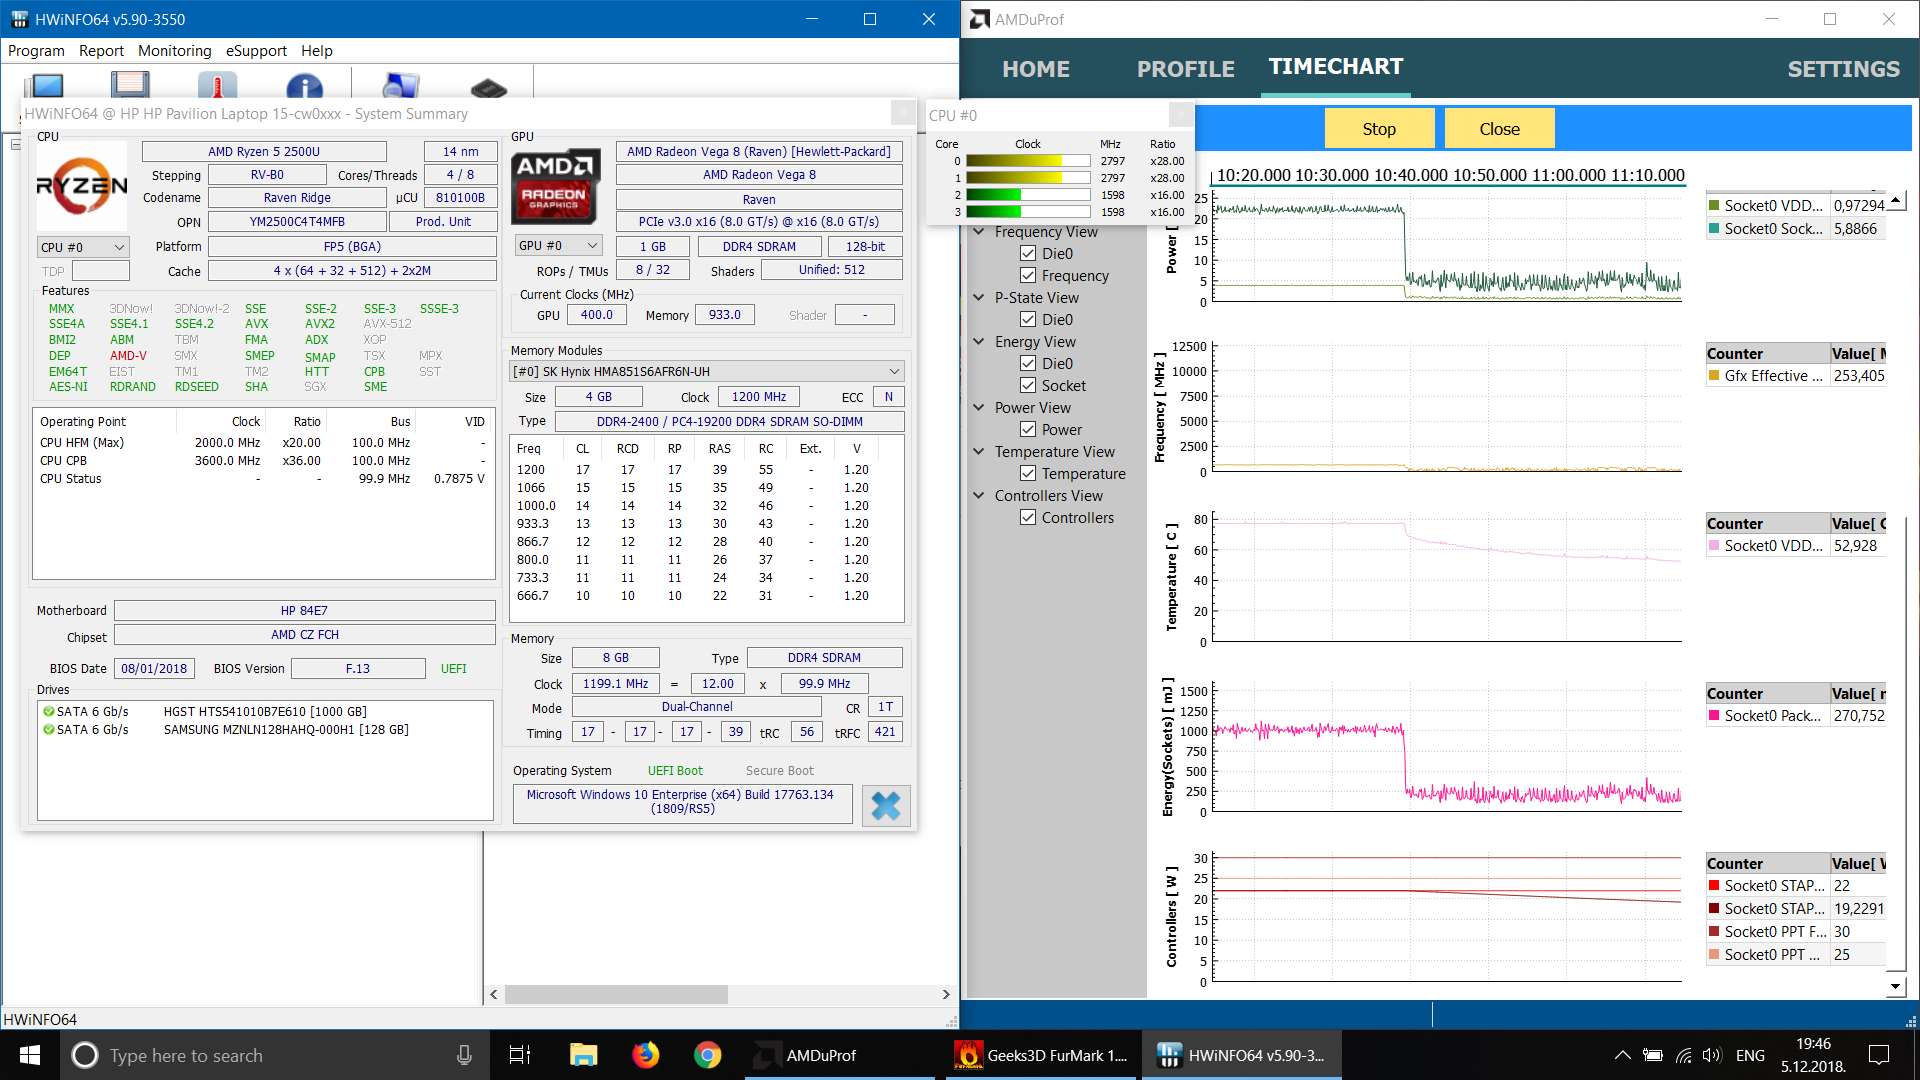The height and width of the screenshot is (1080, 1920).
Task: Open the Monitoring menu
Action: pos(174,51)
